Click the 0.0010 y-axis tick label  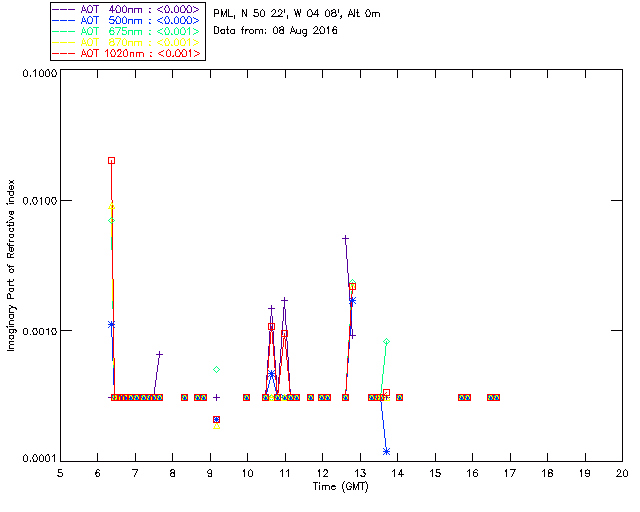tap(39, 331)
